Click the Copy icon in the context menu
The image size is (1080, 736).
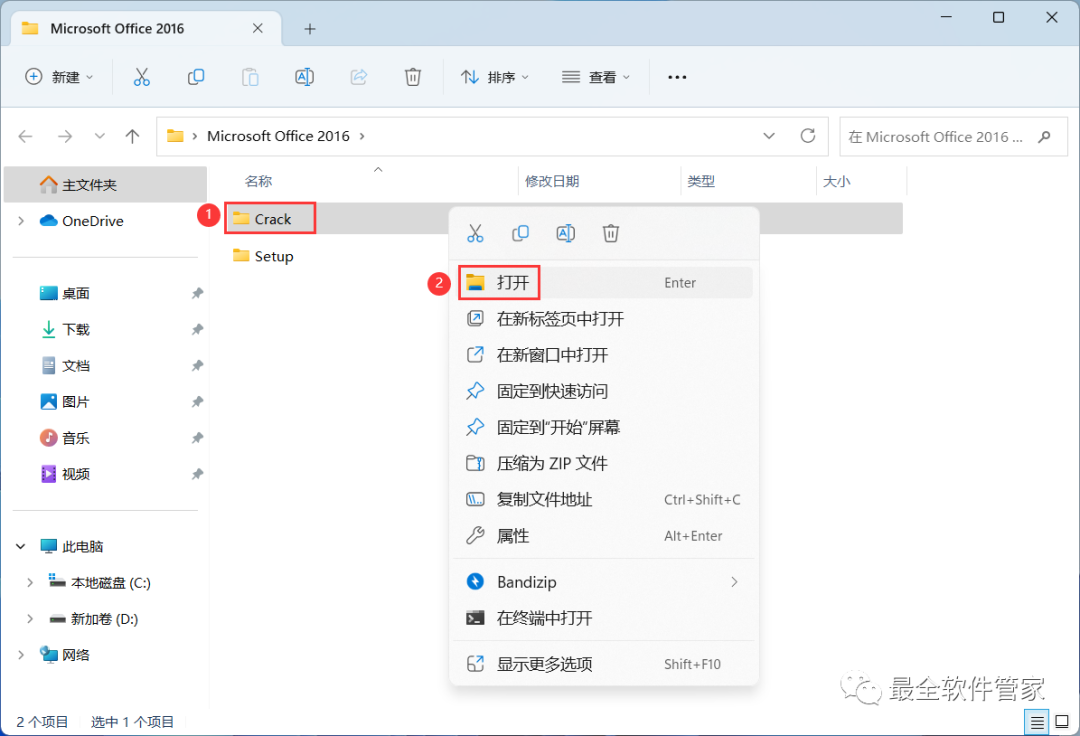(x=520, y=233)
